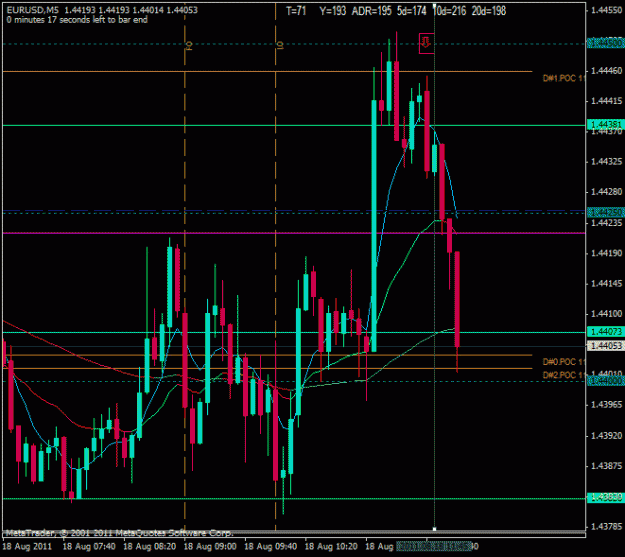This screenshot has height=557, width=625.
Task: Click the highlighted 1.44000 price tag
Action: (606, 382)
